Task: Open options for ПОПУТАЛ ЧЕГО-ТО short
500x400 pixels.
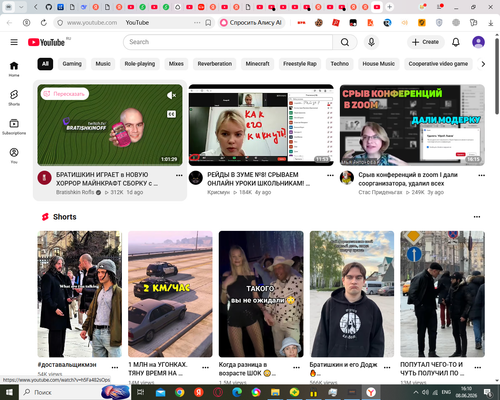Action: point(478,368)
